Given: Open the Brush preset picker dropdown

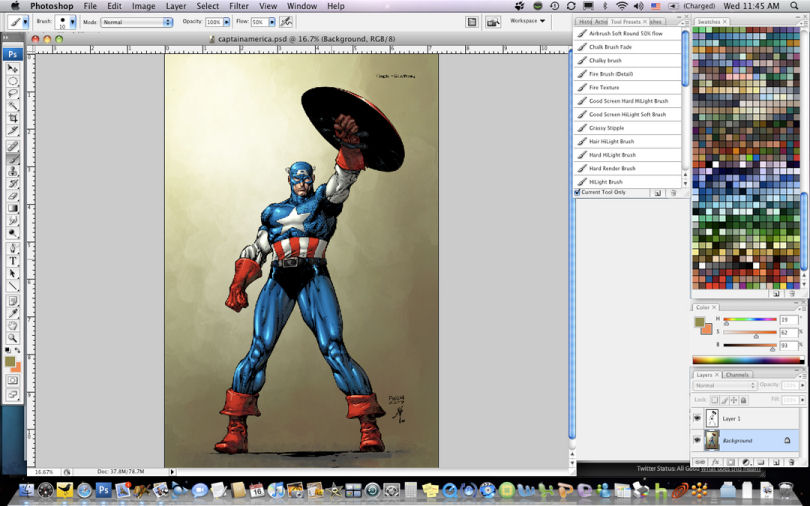Looking at the screenshot, I should point(72,22).
